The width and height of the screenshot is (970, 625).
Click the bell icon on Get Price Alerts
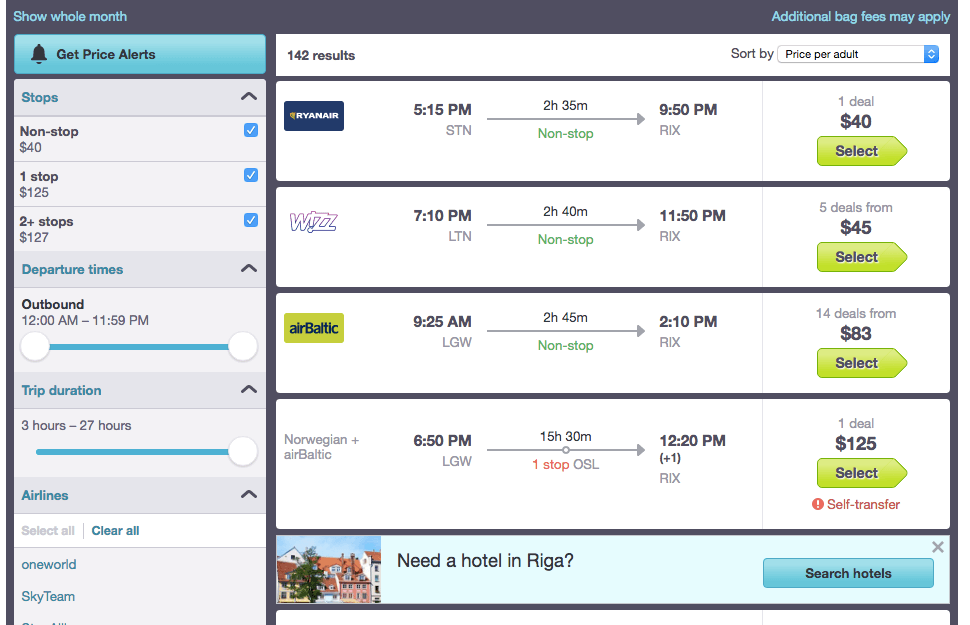click(39, 54)
